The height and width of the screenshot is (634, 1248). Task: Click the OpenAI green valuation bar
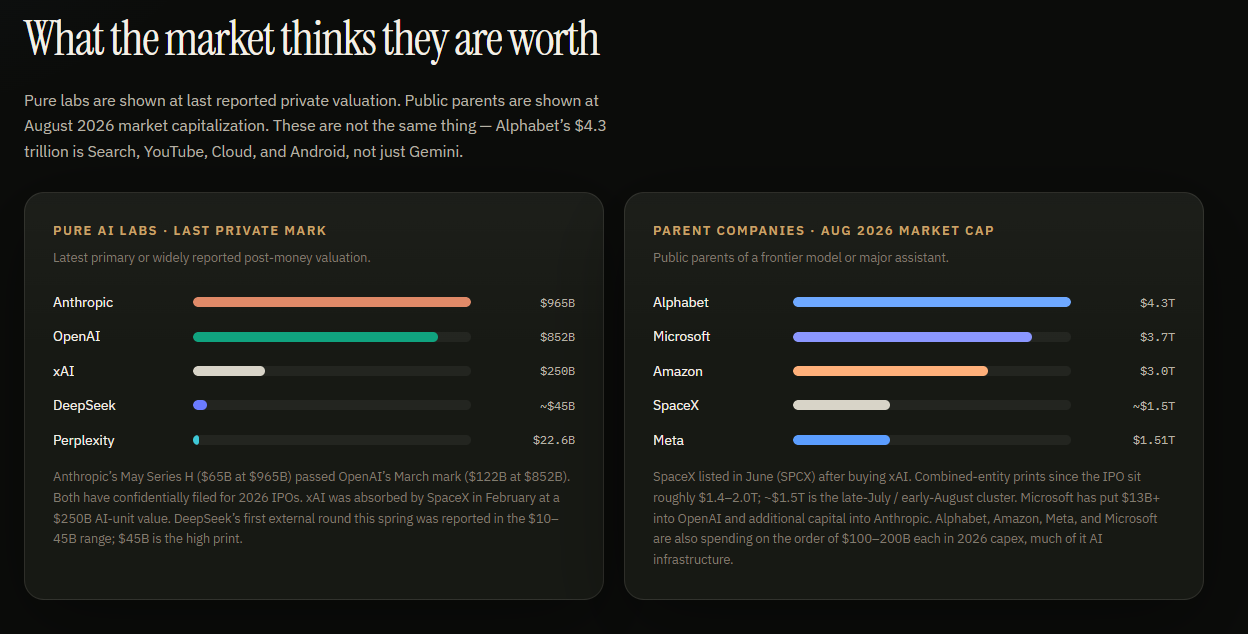pos(315,337)
